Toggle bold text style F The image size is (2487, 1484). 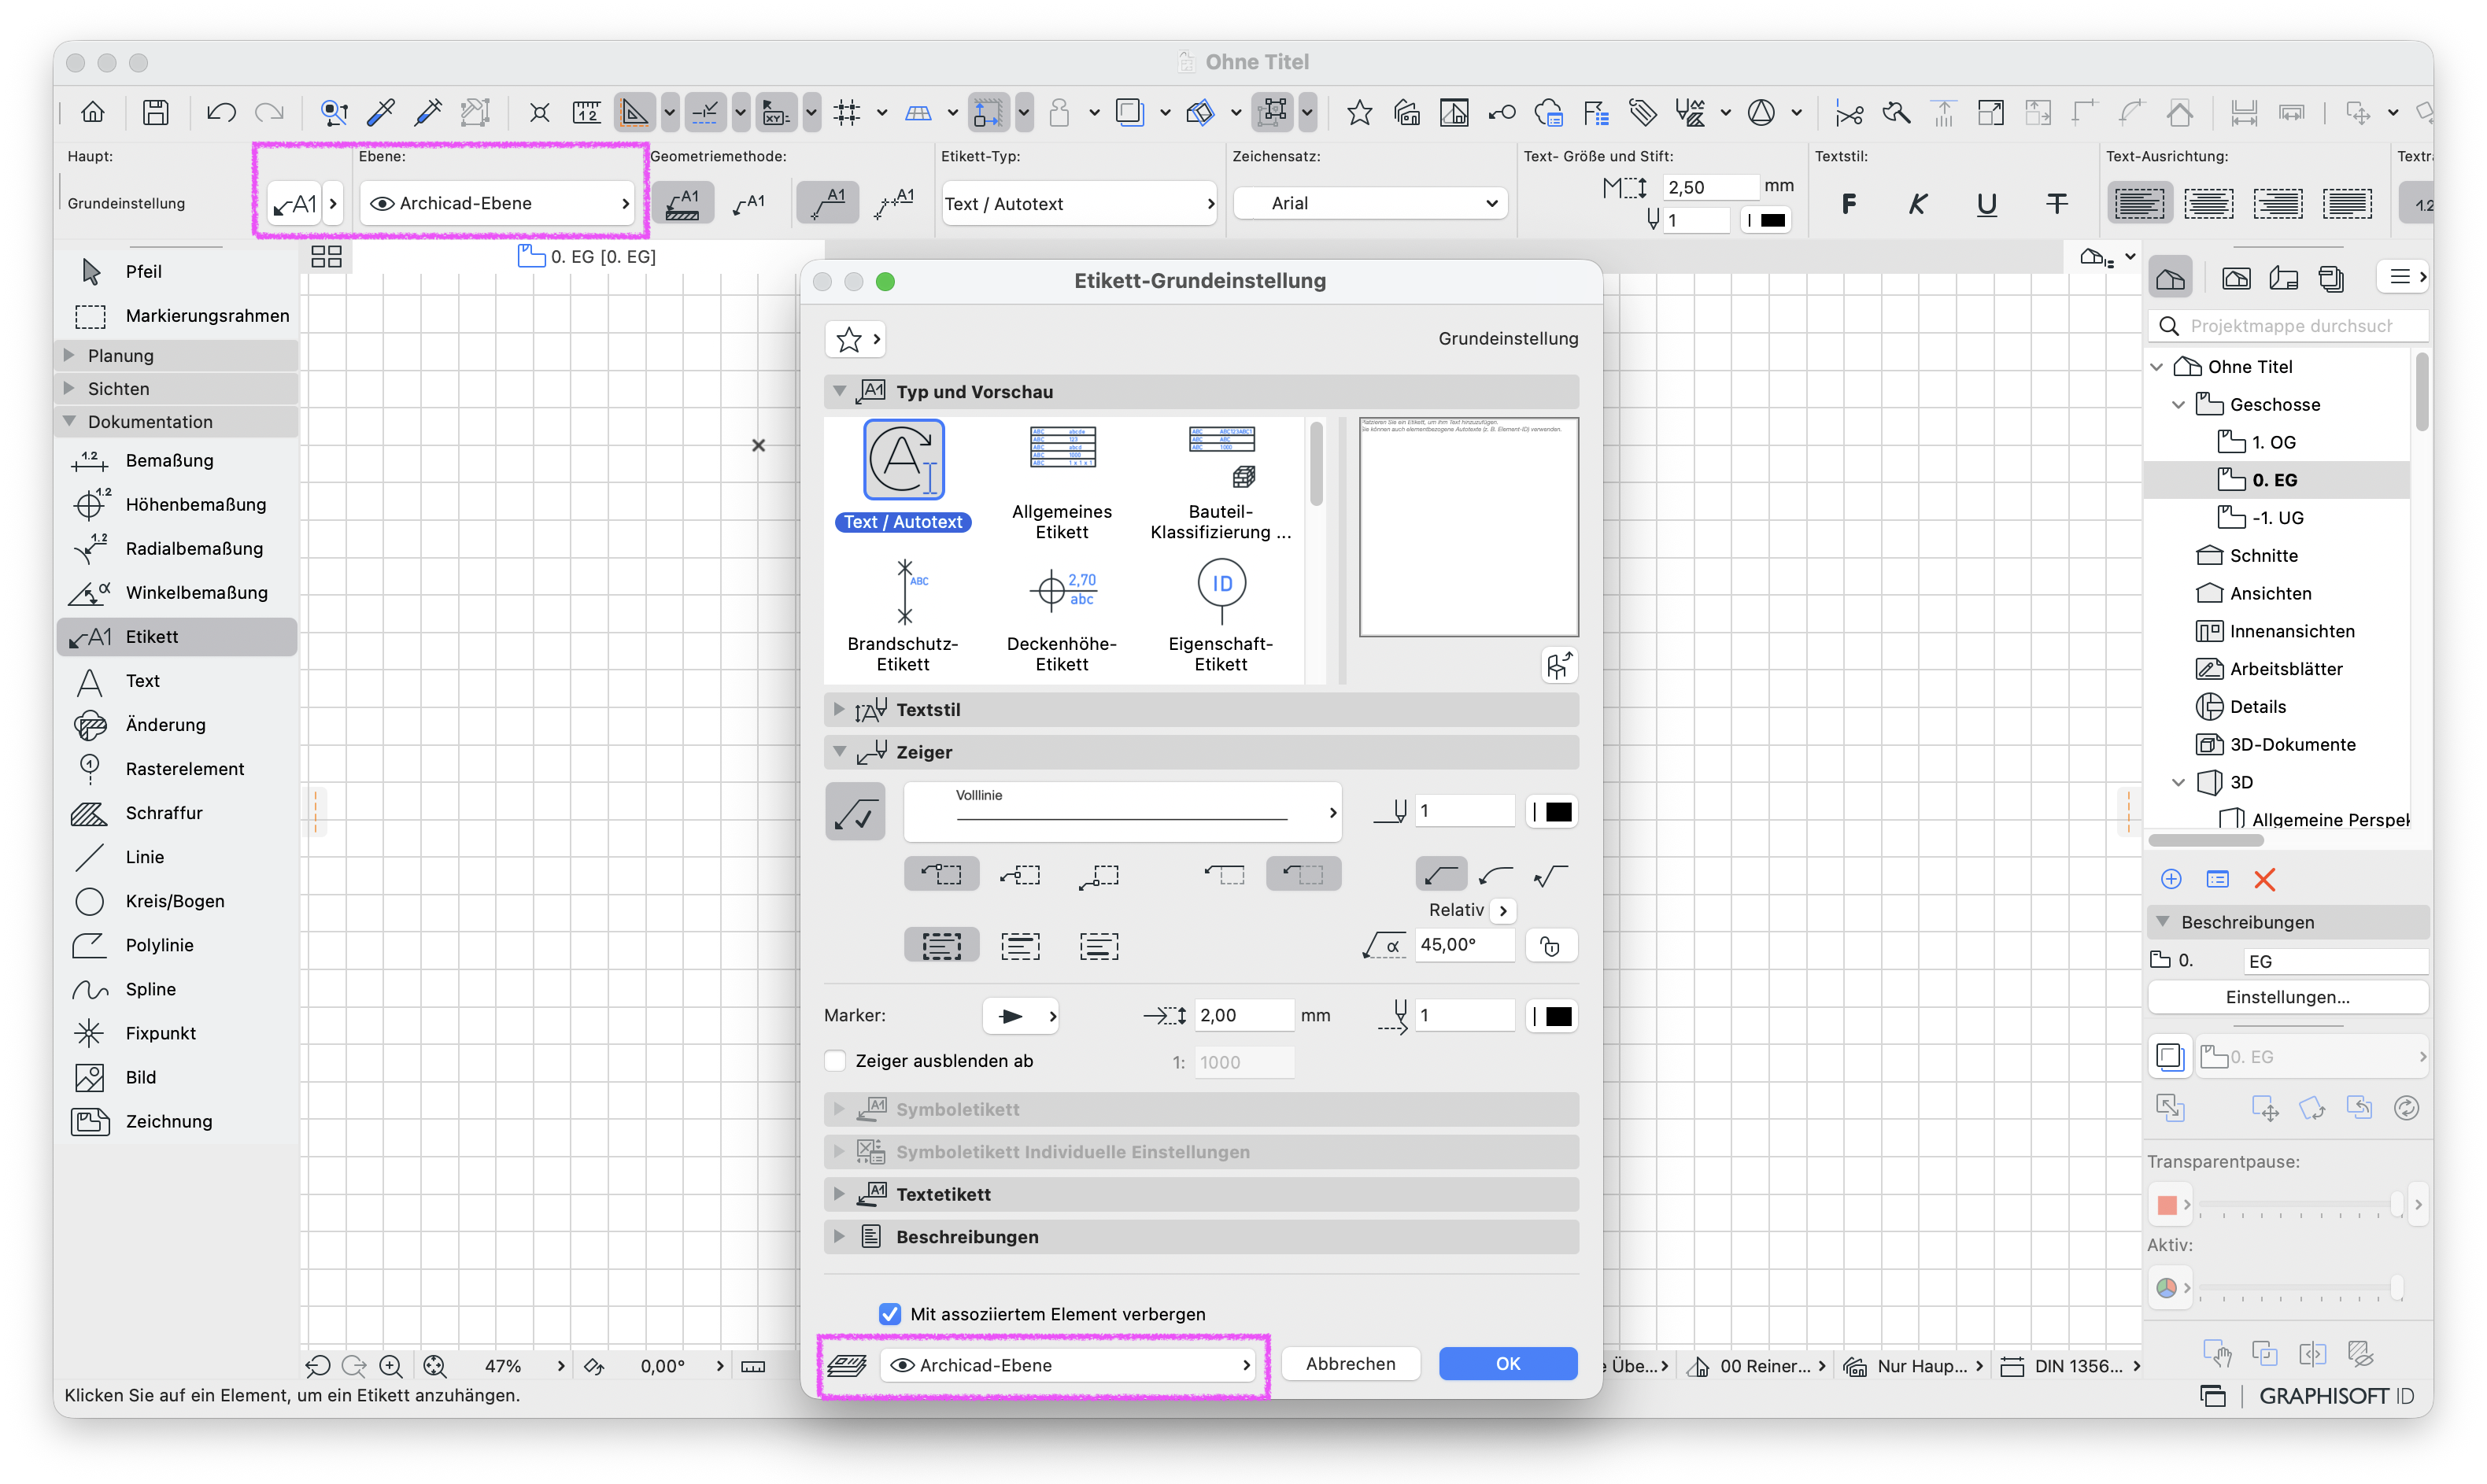click(1849, 204)
